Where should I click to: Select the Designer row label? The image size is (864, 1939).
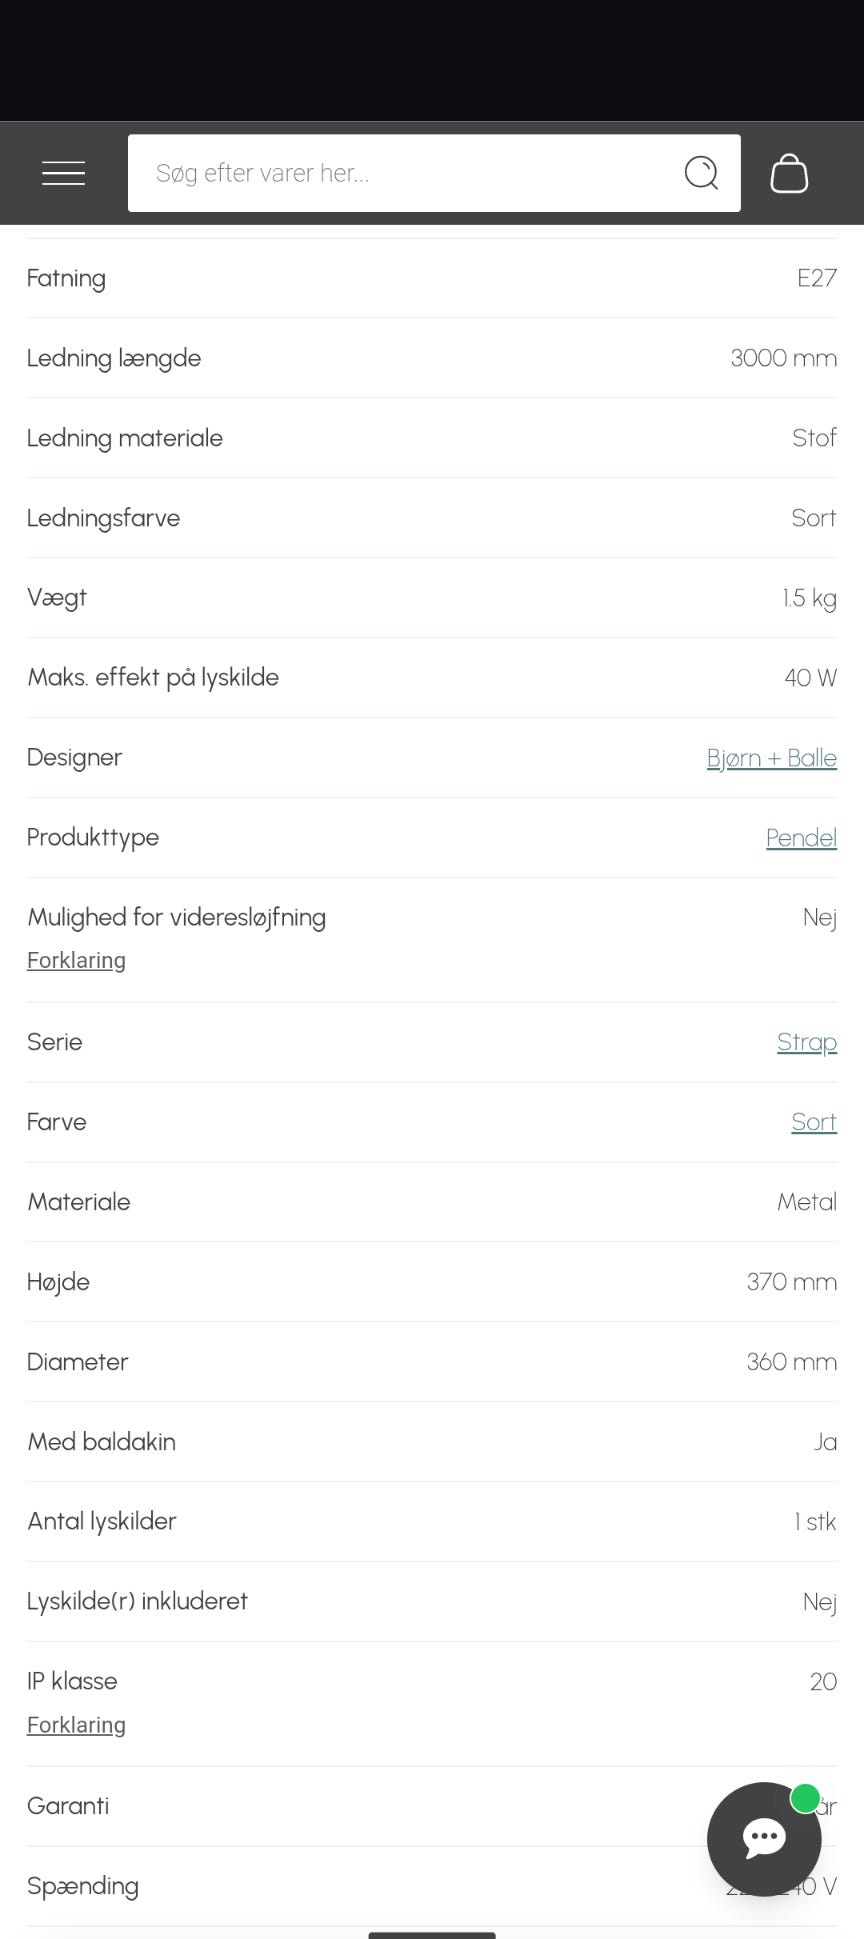click(74, 758)
